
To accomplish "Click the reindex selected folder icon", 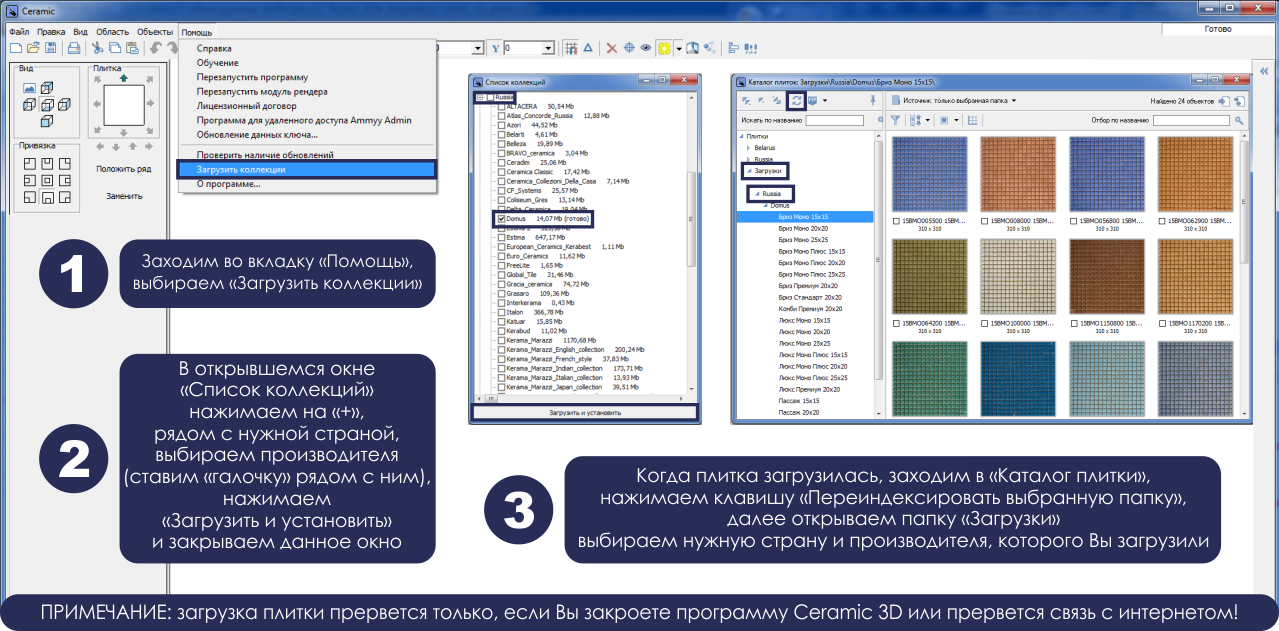I will click(796, 100).
